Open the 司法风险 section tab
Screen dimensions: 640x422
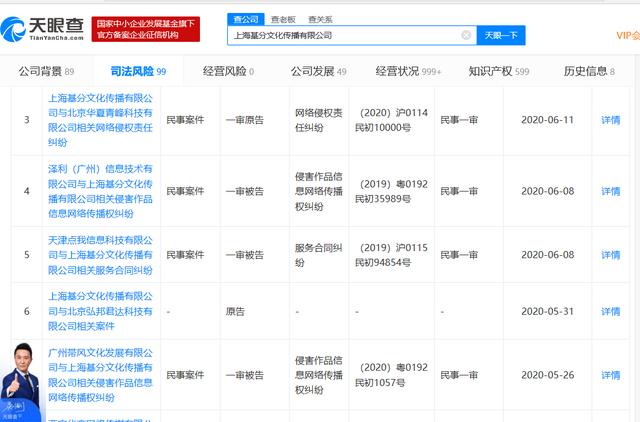[x=138, y=71]
